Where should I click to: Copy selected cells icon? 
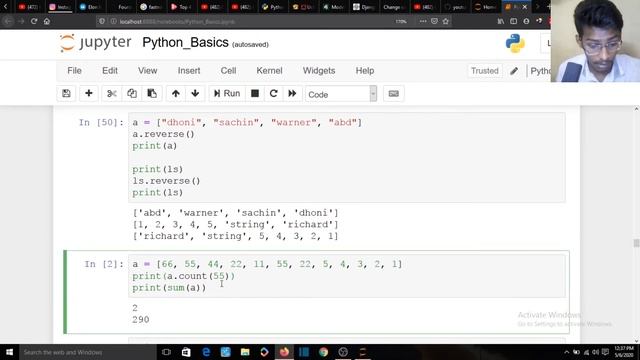(131, 93)
